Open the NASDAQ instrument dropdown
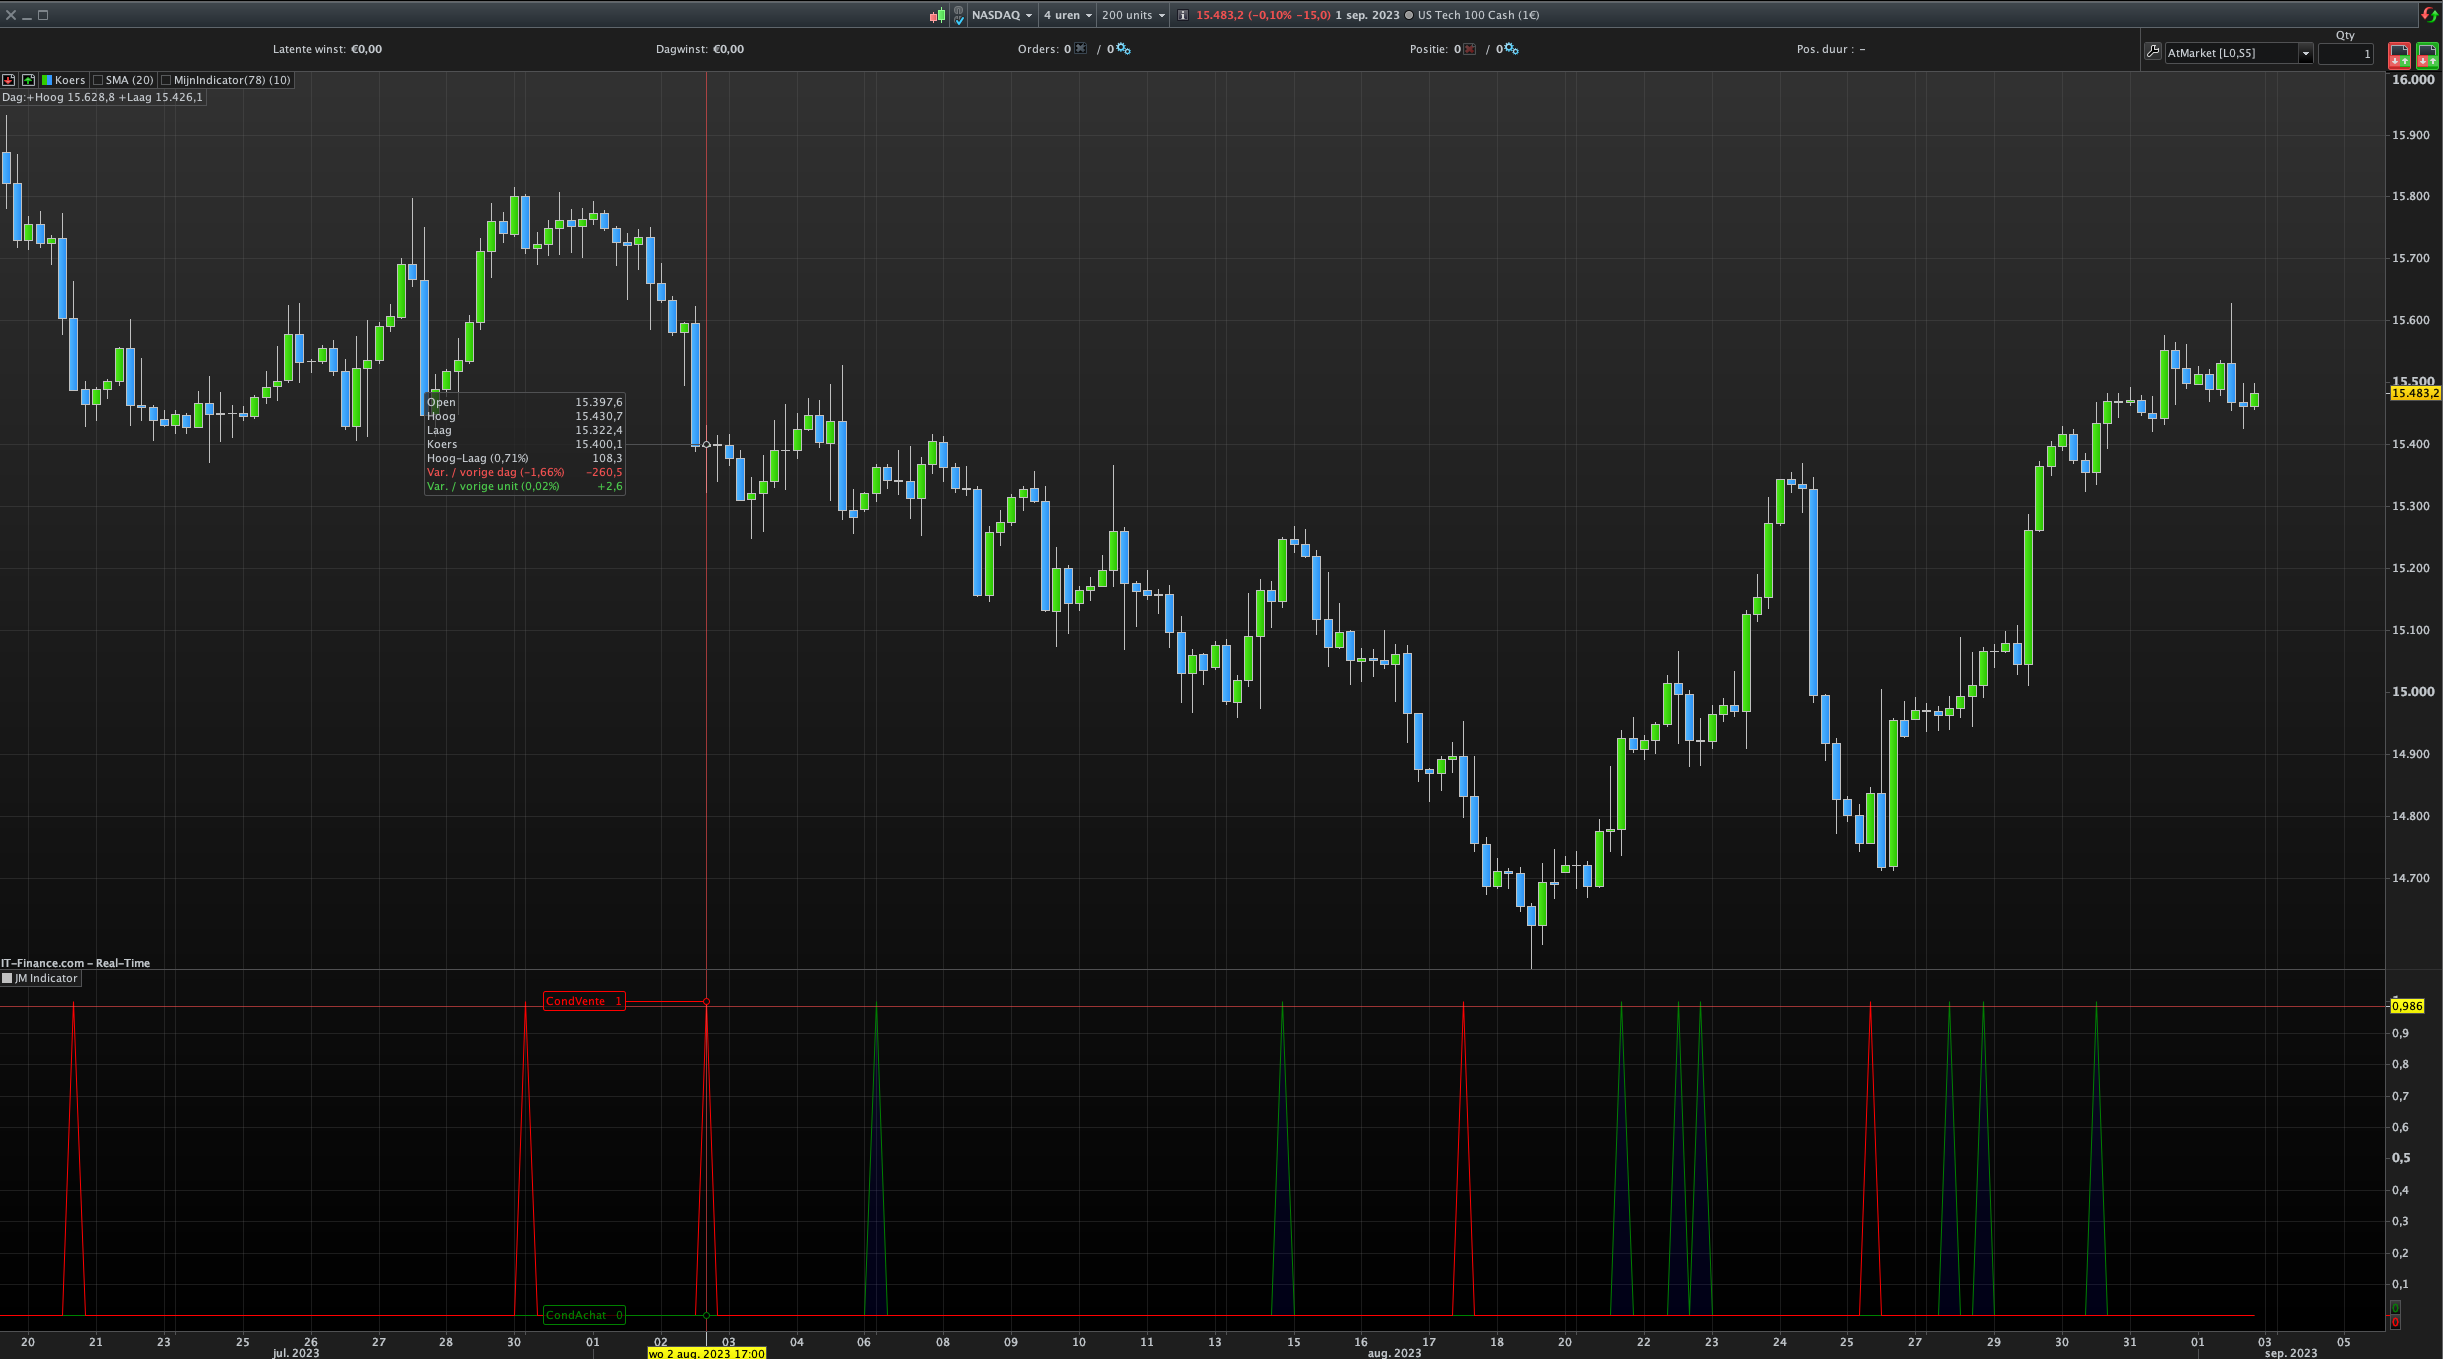Image resolution: width=2443 pixels, height=1359 pixels. pyautogui.click(x=1002, y=15)
